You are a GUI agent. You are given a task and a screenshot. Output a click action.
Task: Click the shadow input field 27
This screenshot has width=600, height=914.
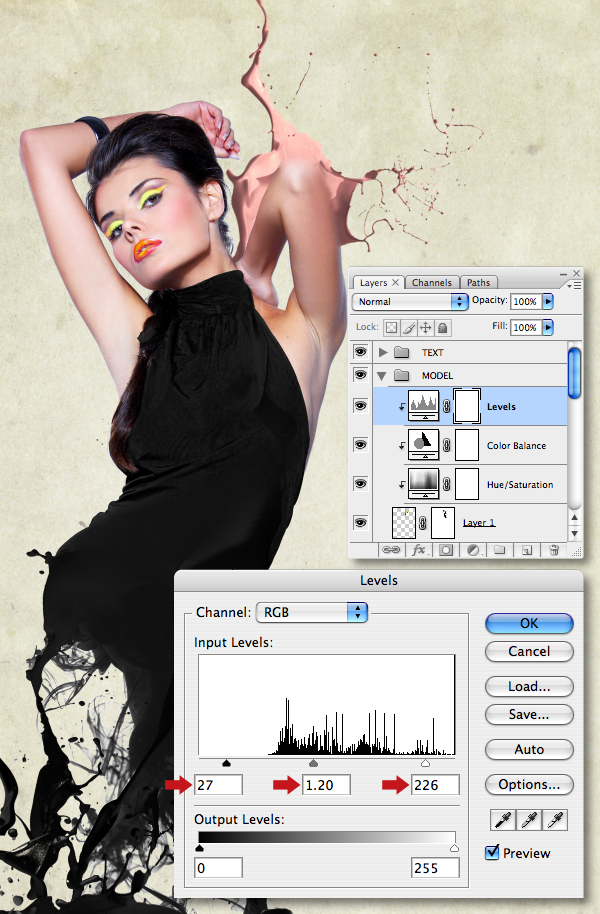[218, 785]
